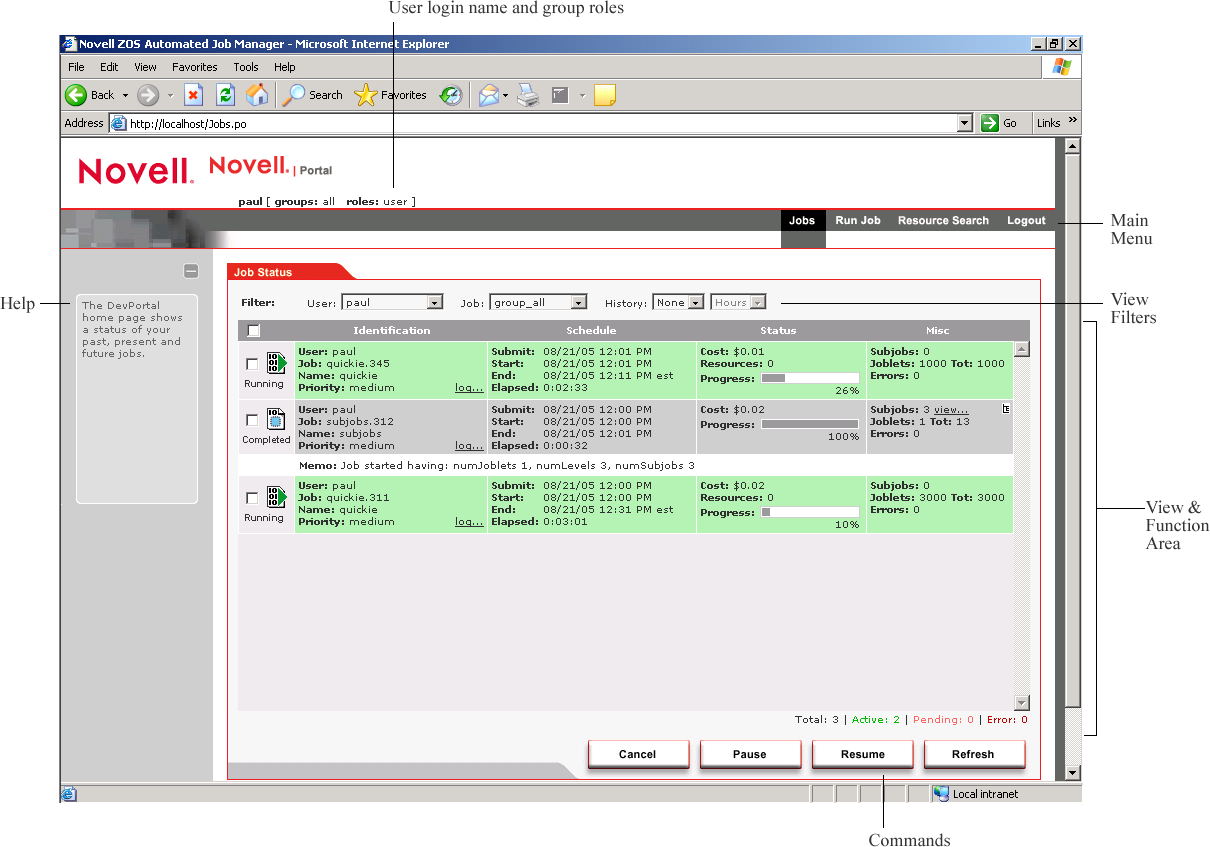Open the log link for job quickie.345
The height and width of the screenshot is (847, 1210).
point(469,388)
